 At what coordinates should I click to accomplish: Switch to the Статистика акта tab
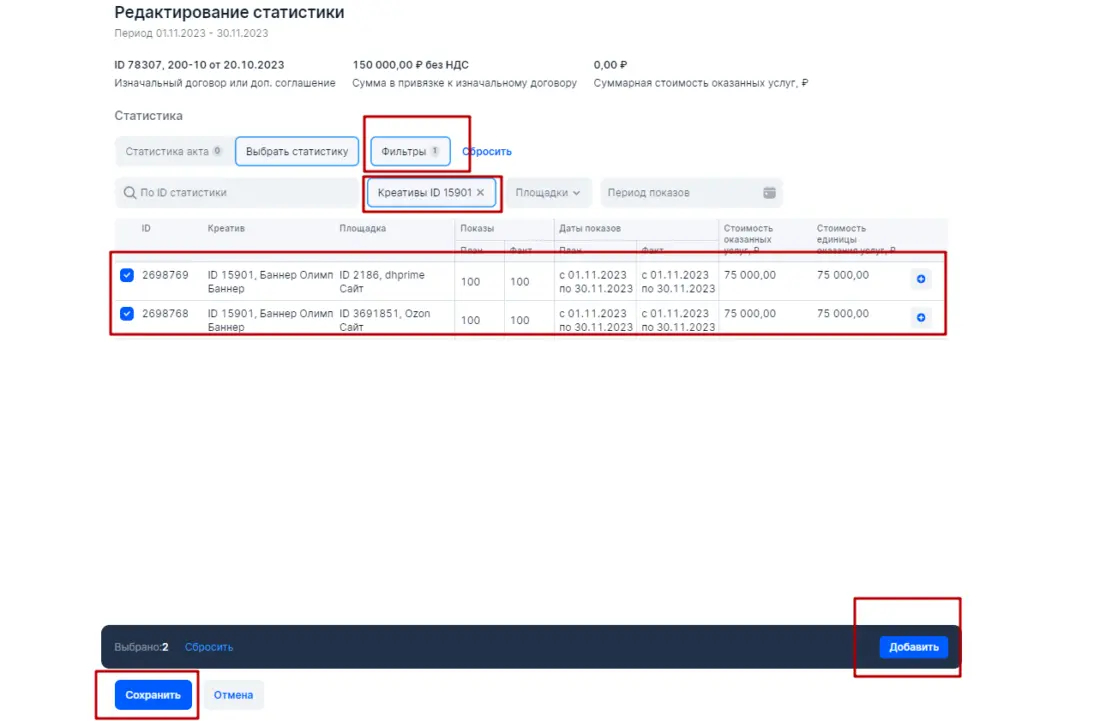173,151
